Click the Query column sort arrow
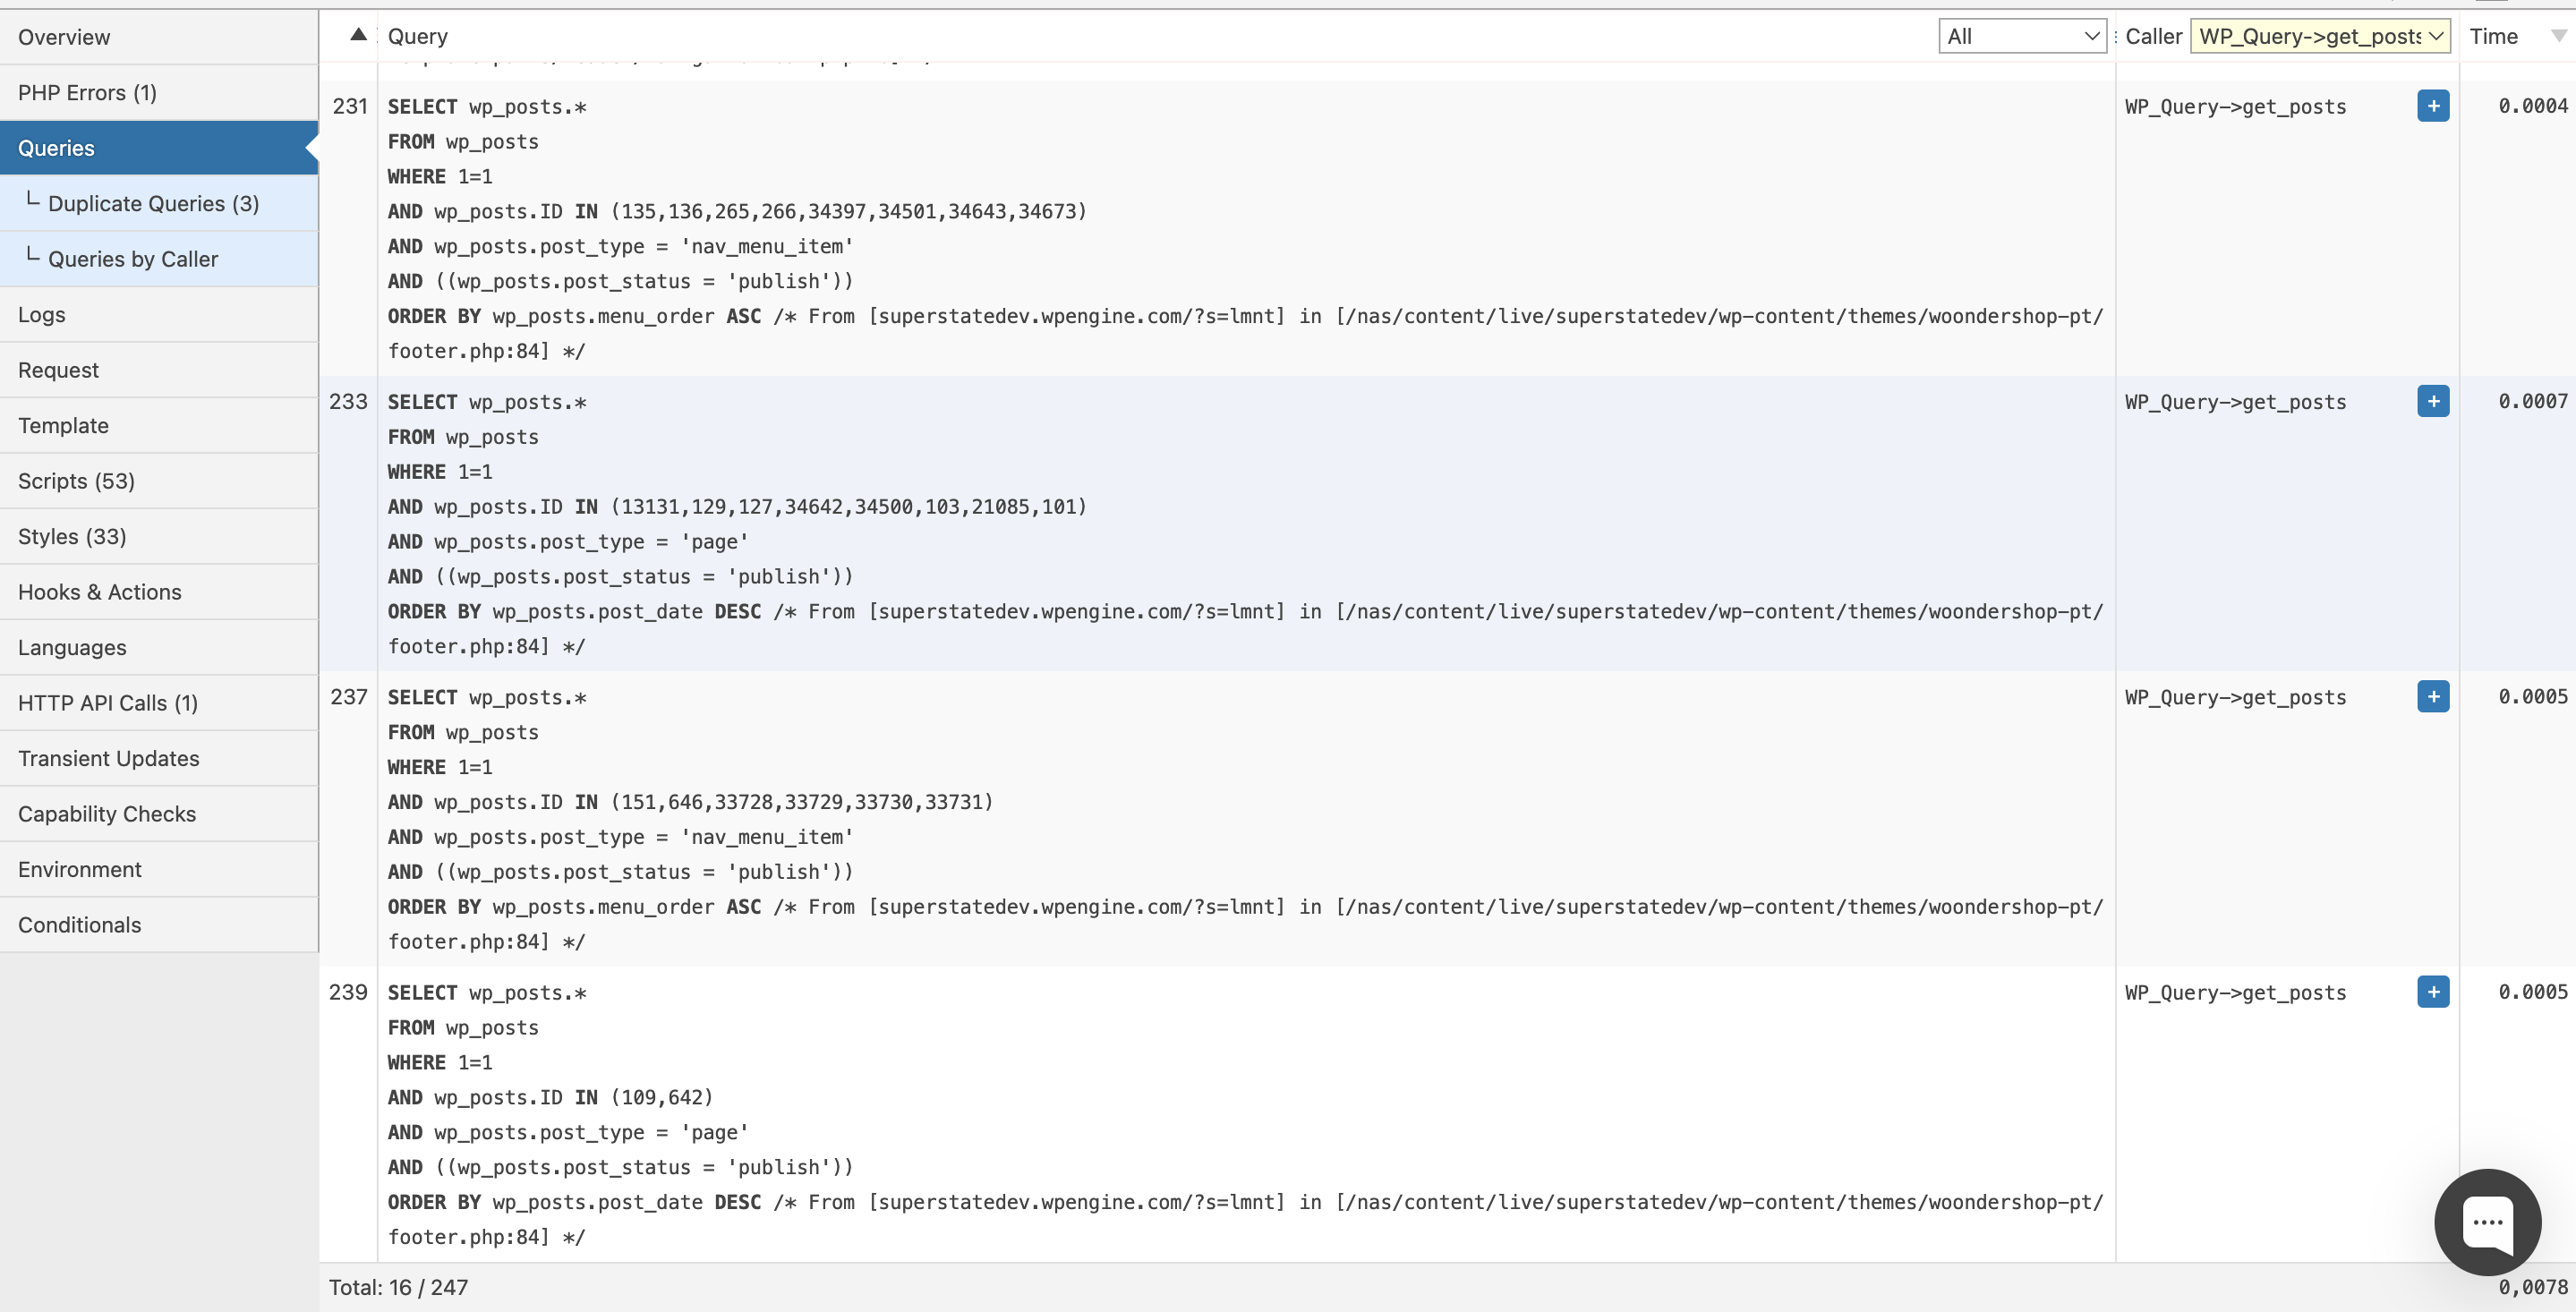The height and width of the screenshot is (1312, 2576). pyautogui.click(x=356, y=33)
